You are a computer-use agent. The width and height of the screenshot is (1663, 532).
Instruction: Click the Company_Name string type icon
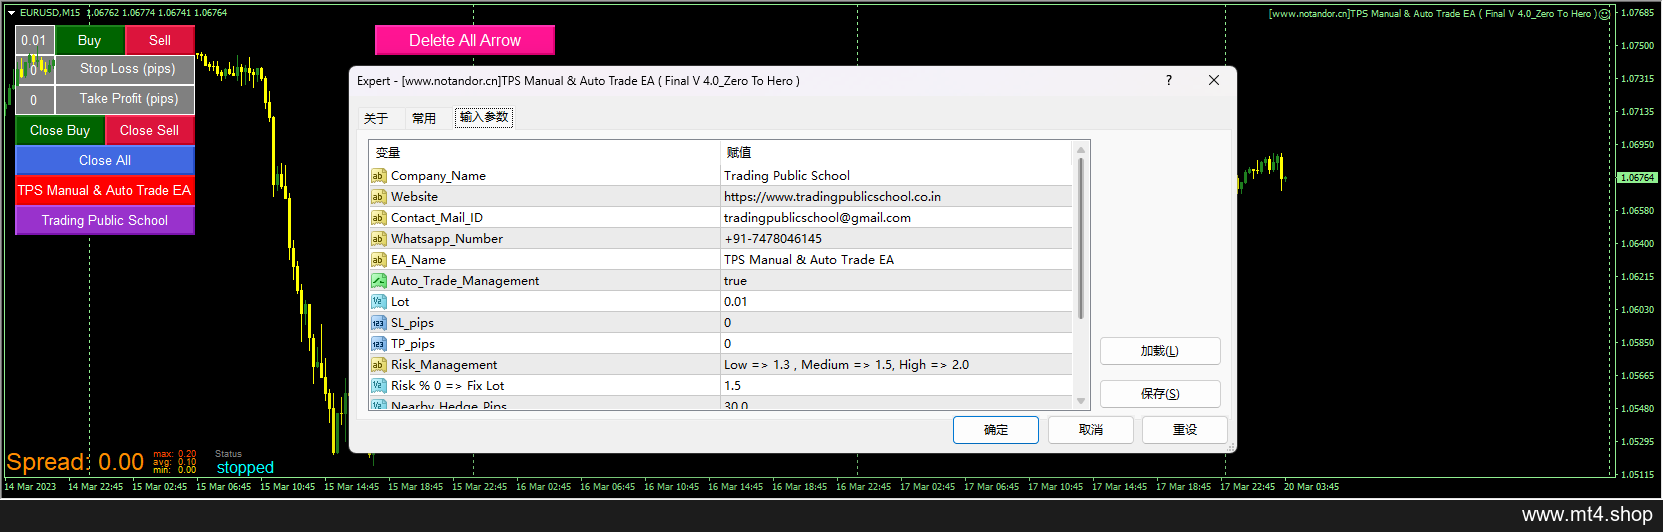pos(379,176)
